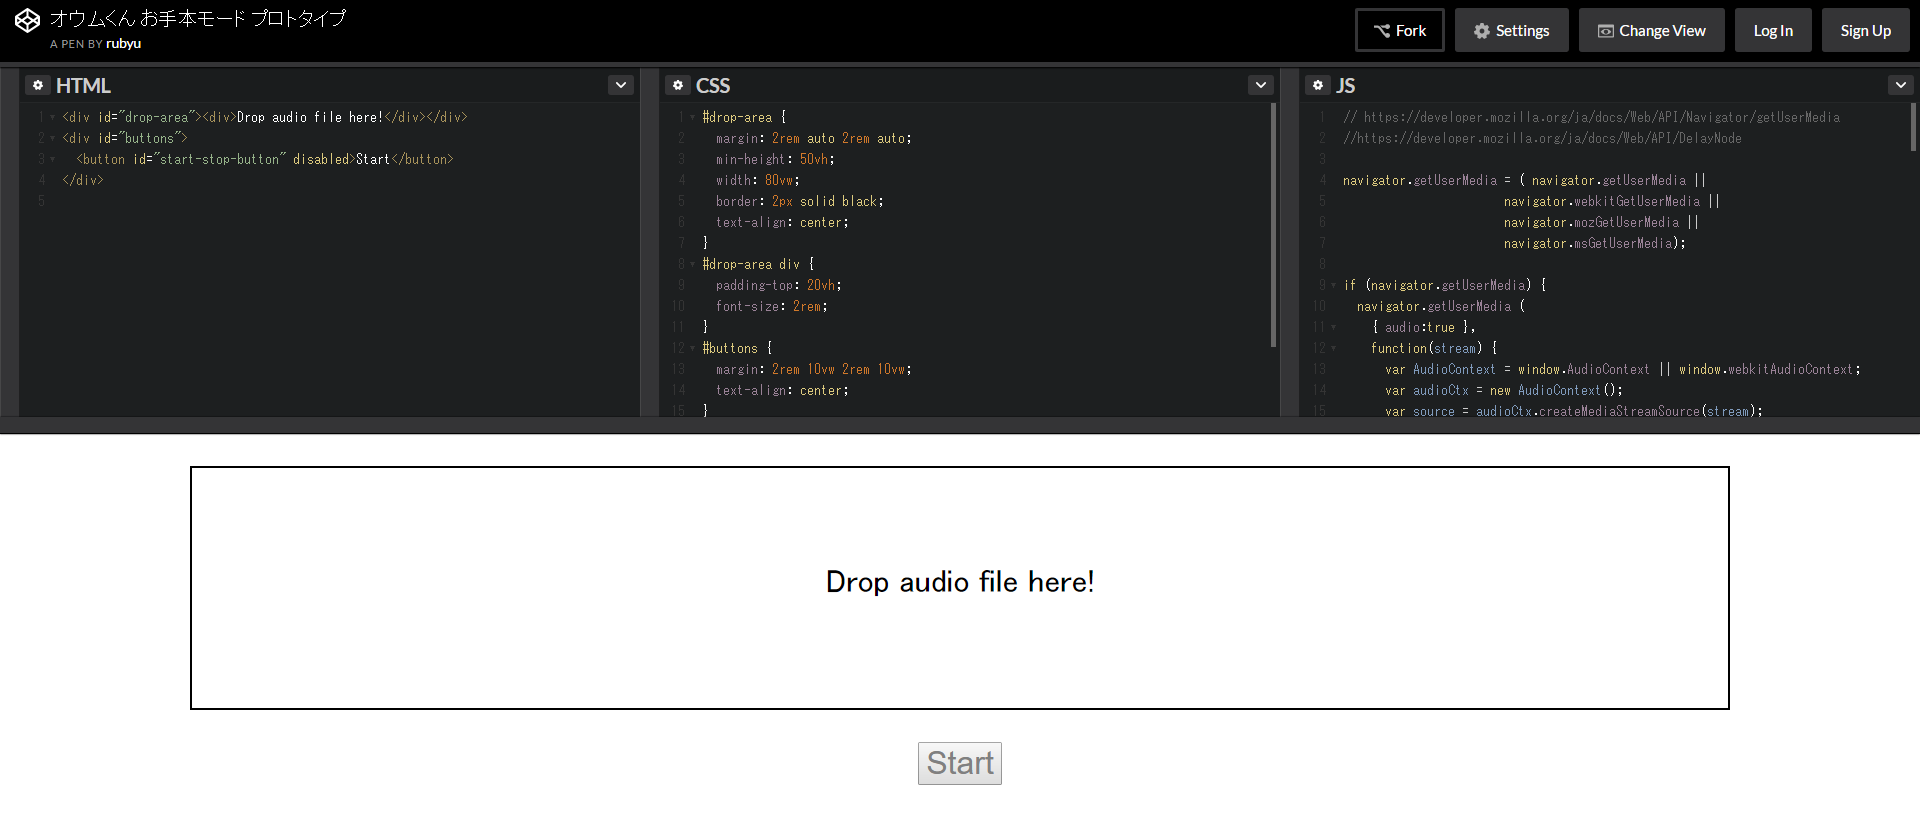Expand the HTML panel dropdown arrow

(621, 85)
